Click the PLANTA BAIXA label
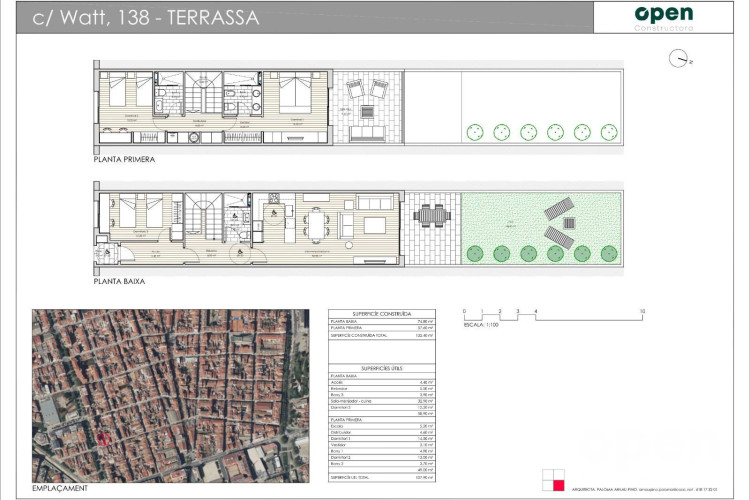 tap(119, 282)
